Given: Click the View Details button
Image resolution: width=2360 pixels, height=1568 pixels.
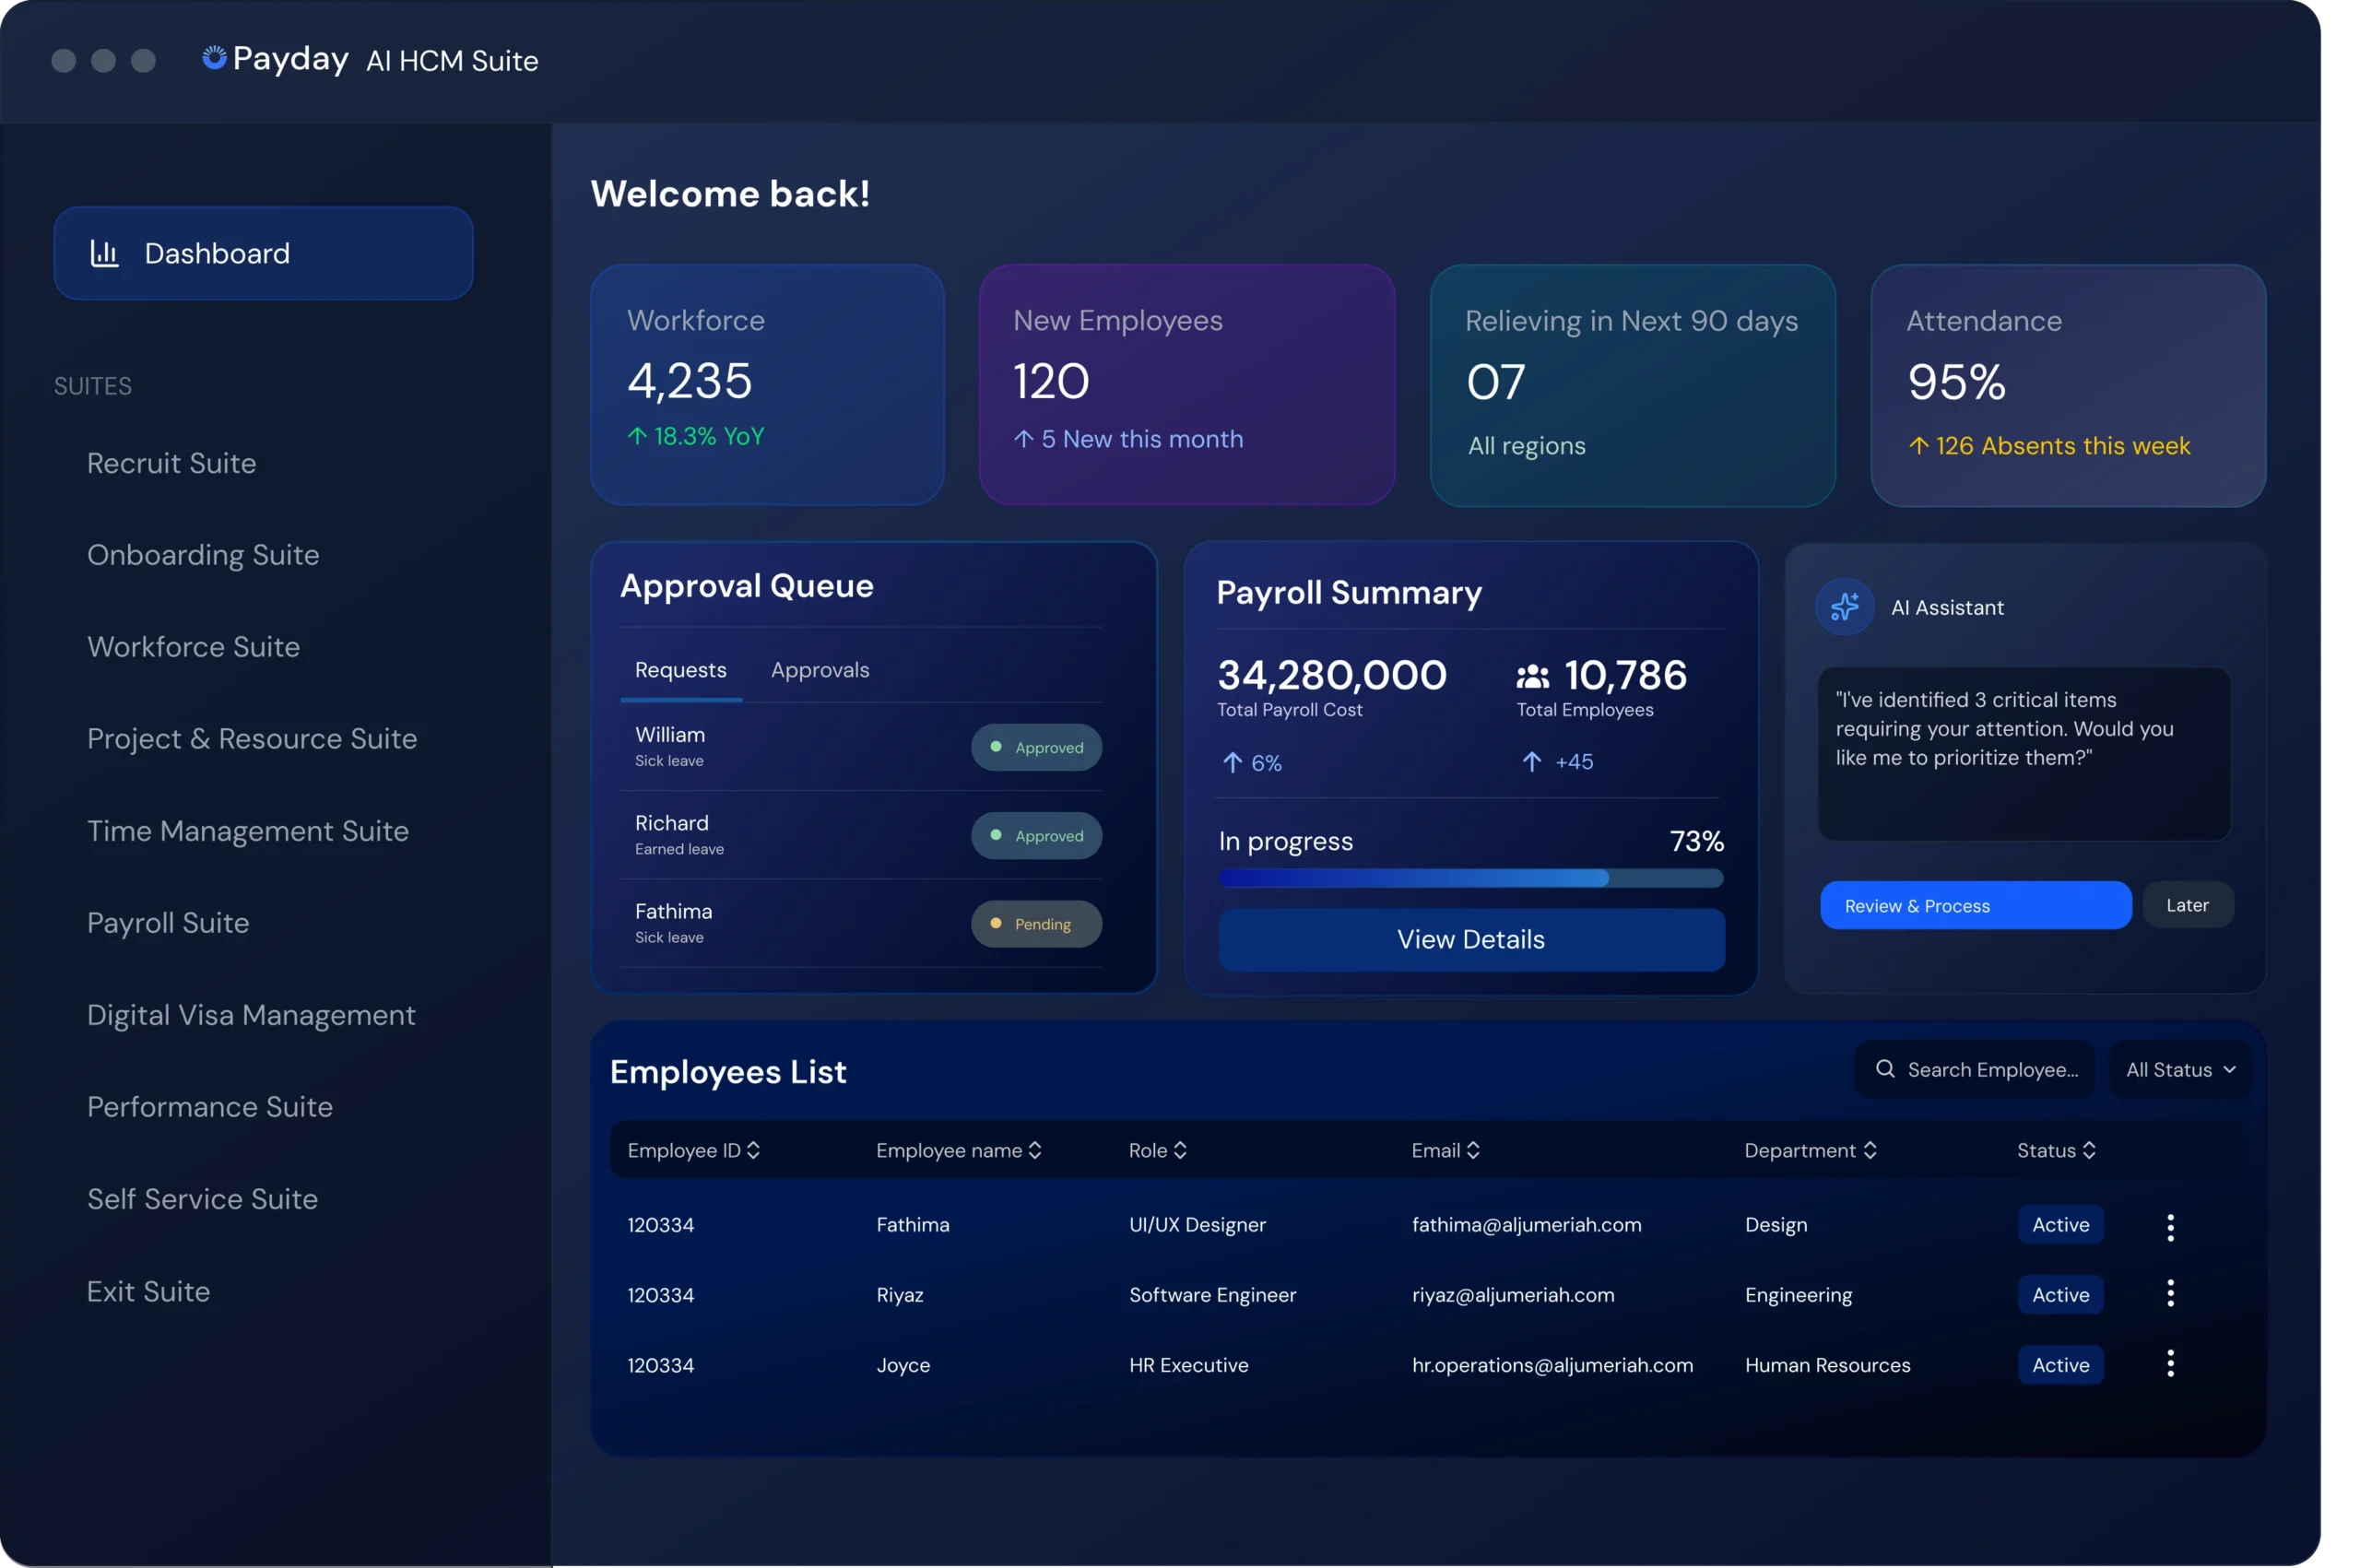Looking at the screenshot, I should coord(1470,939).
